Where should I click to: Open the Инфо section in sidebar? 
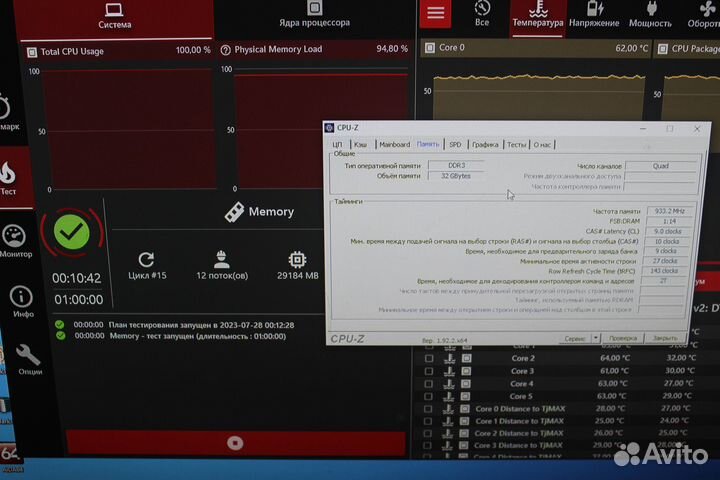tap(22, 301)
